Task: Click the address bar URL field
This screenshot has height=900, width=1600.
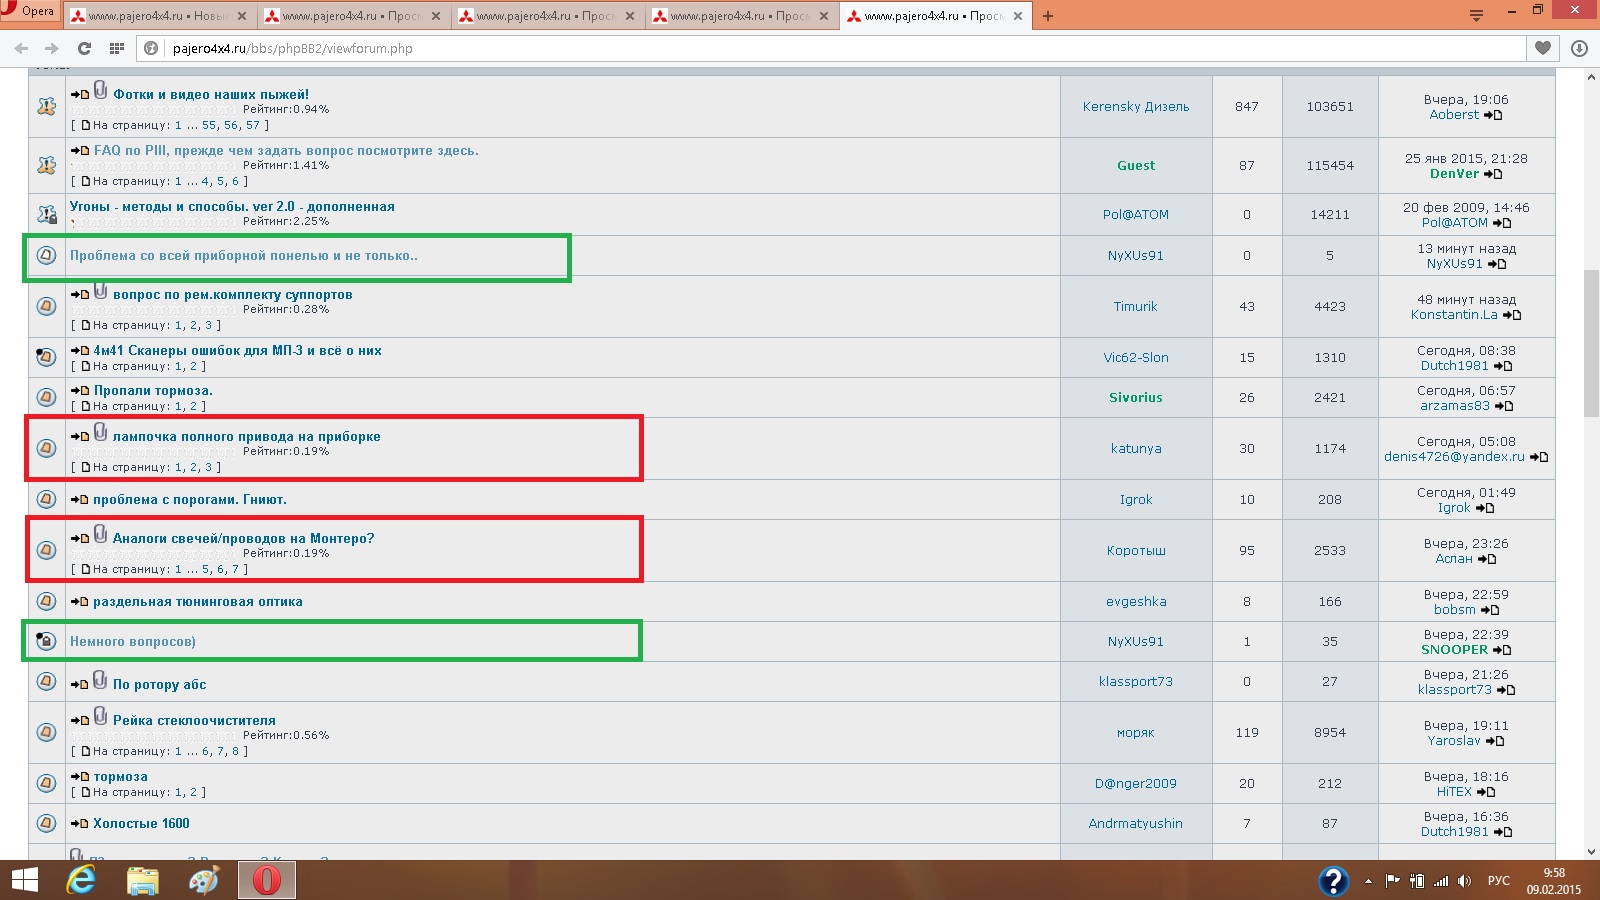Action: [800, 48]
